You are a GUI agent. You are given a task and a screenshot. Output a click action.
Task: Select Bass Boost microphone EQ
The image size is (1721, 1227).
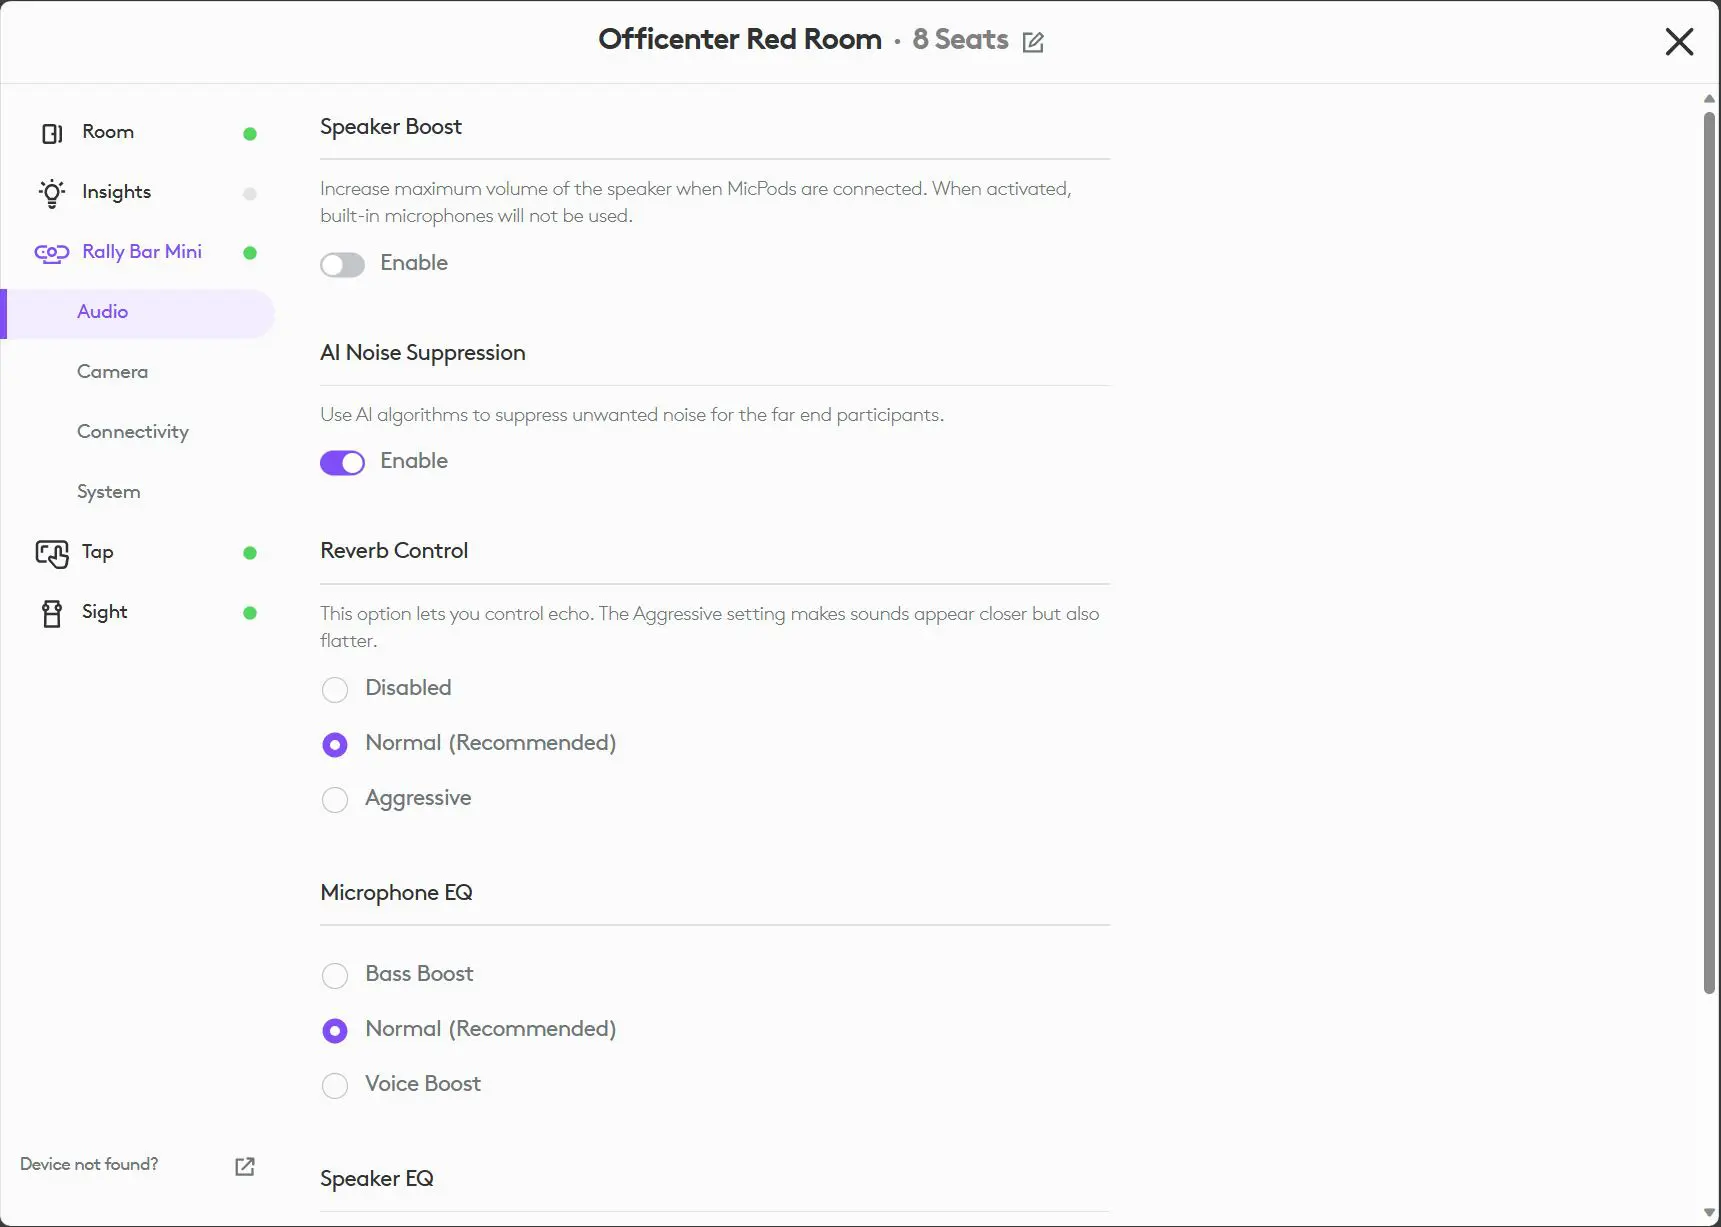335,976
